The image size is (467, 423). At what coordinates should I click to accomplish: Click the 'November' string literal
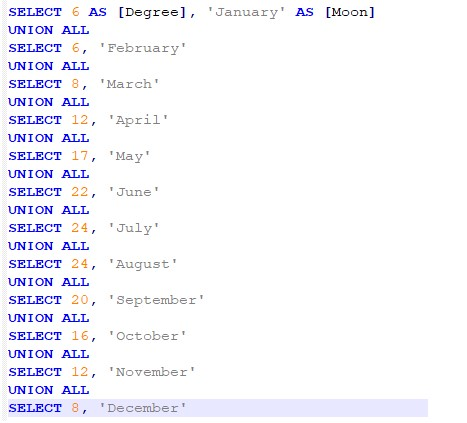click(152, 372)
